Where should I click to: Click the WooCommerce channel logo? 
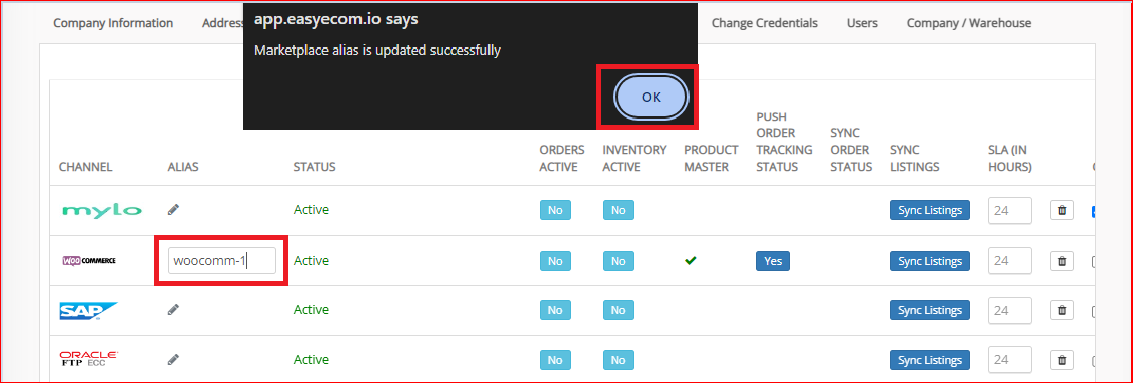pyautogui.click(x=90, y=260)
